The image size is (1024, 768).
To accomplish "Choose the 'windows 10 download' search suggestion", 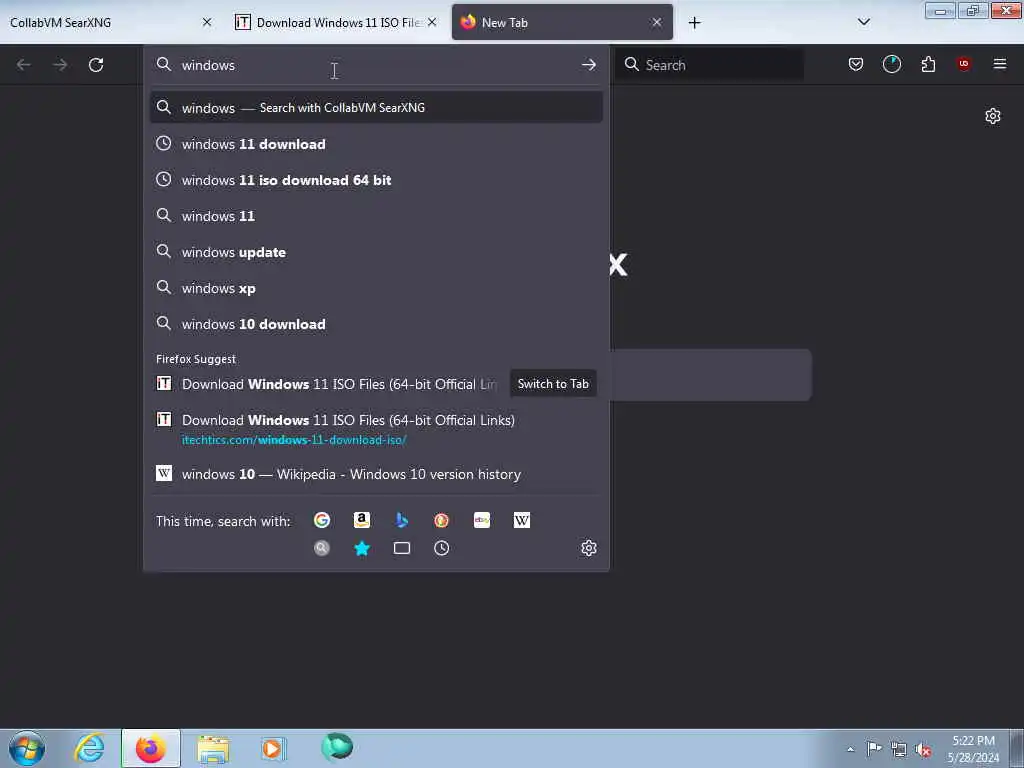I will pos(376,324).
